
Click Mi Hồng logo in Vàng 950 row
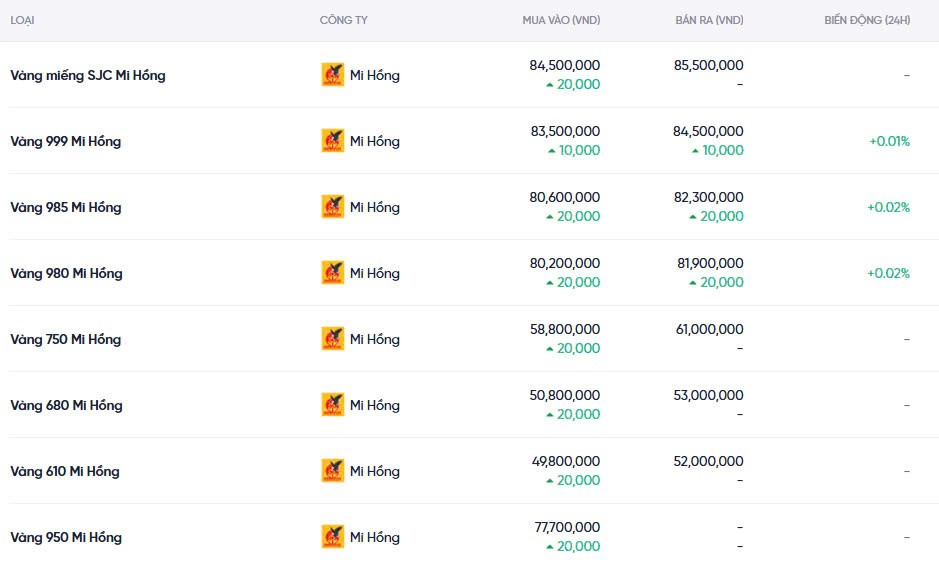pyautogui.click(x=332, y=537)
